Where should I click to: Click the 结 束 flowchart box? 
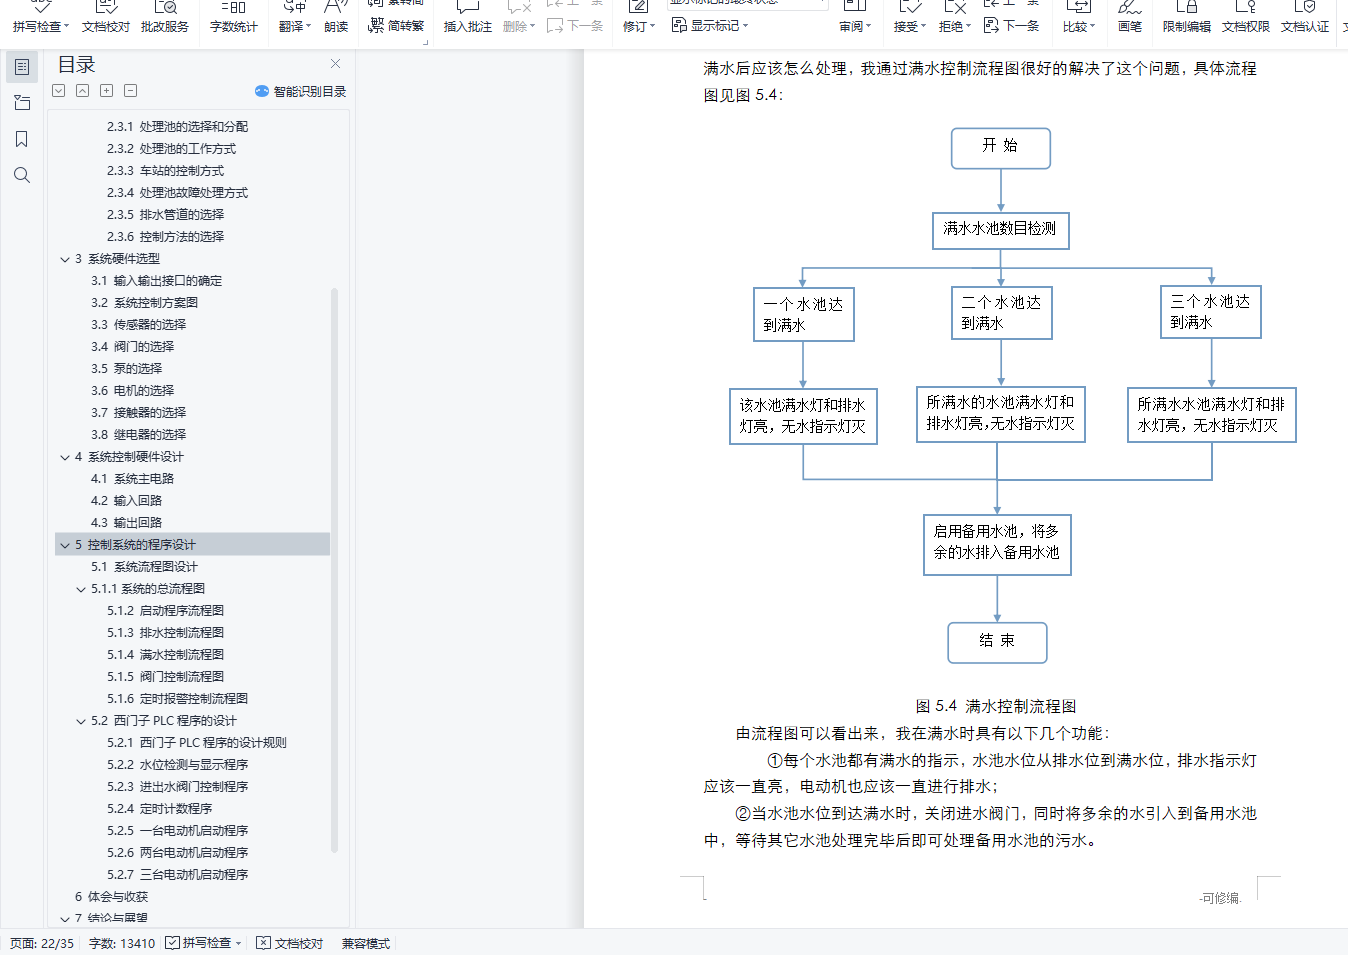(x=997, y=642)
